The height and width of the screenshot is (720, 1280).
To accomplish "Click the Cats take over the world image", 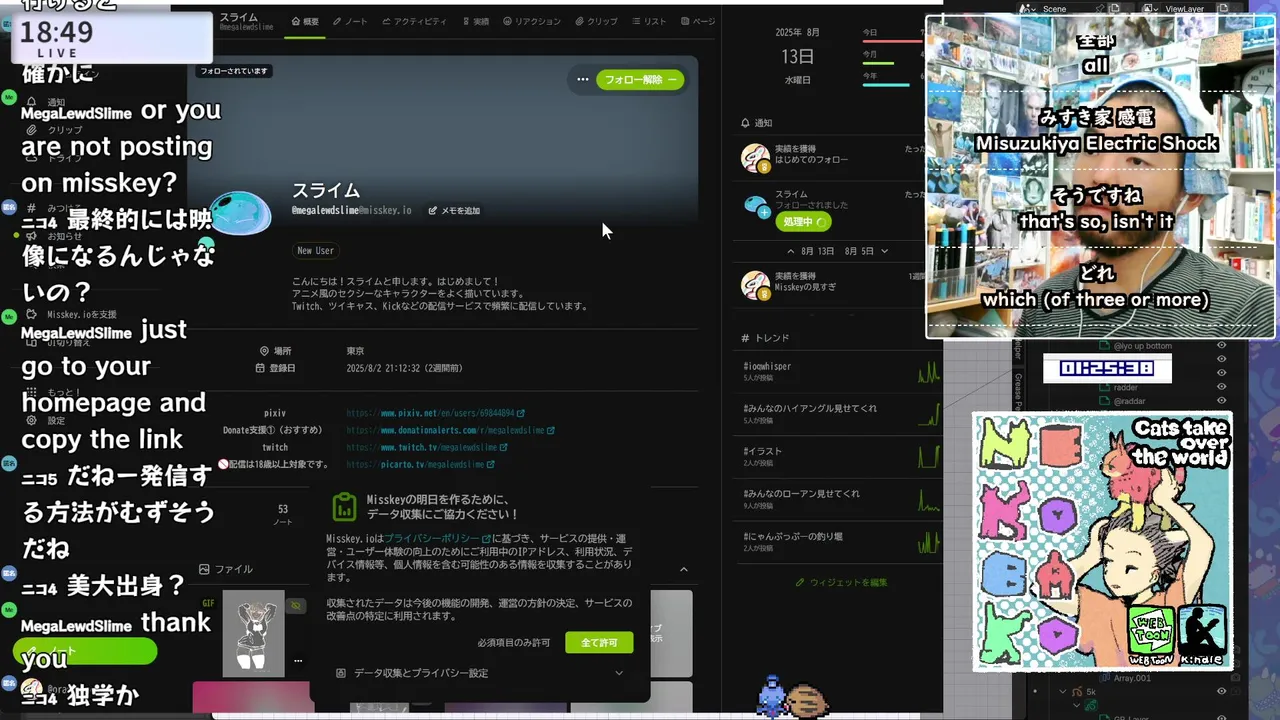I will point(1102,541).
